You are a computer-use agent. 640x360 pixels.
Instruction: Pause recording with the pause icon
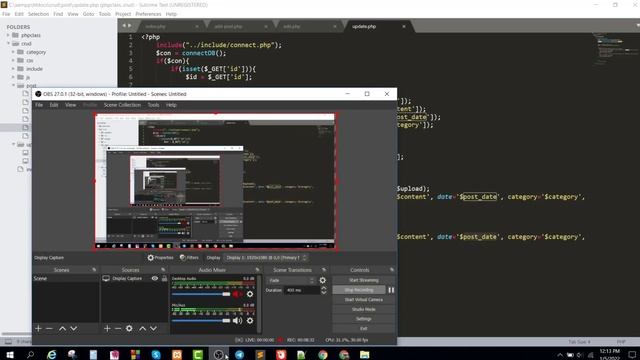[391, 290]
